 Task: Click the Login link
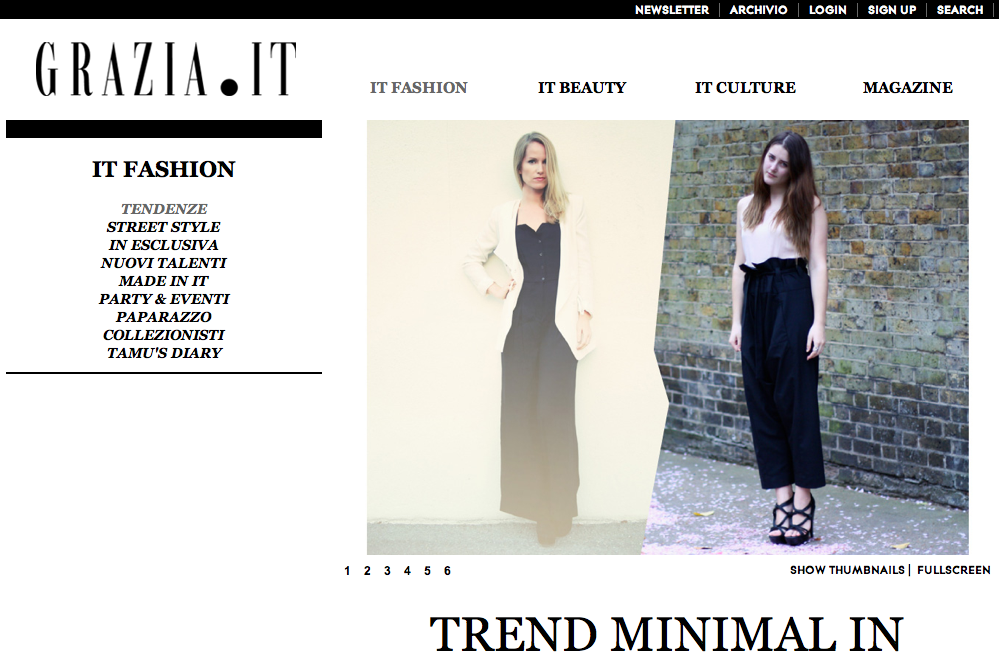point(828,10)
